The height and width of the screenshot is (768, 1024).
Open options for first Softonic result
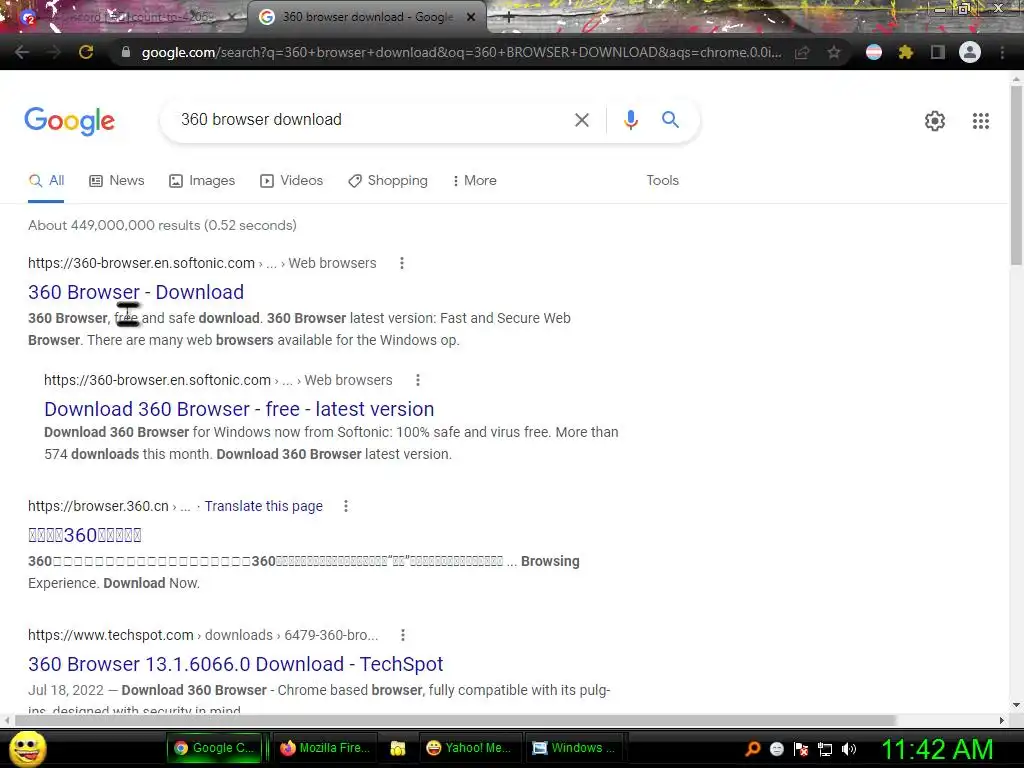[x=402, y=263]
